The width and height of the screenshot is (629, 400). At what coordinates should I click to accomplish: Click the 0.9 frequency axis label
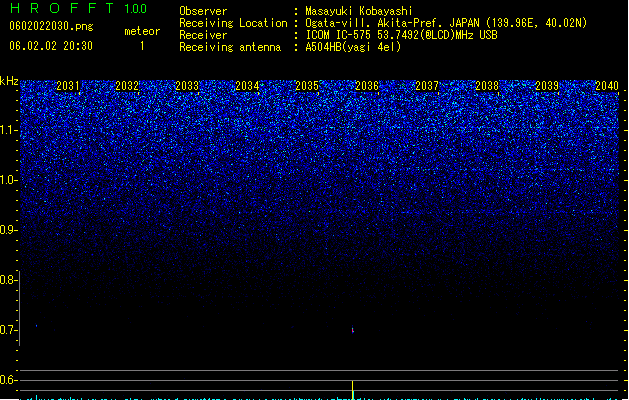tap(8, 230)
